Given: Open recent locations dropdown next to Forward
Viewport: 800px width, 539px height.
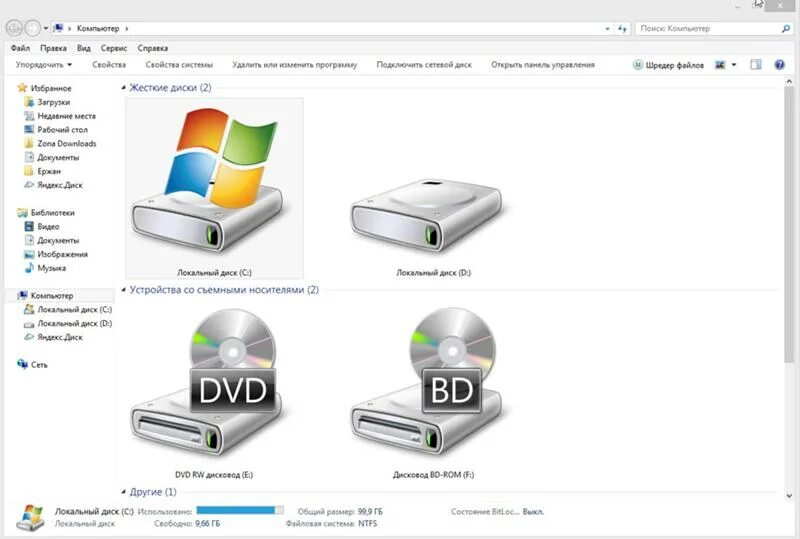Looking at the screenshot, I should click(46, 29).
